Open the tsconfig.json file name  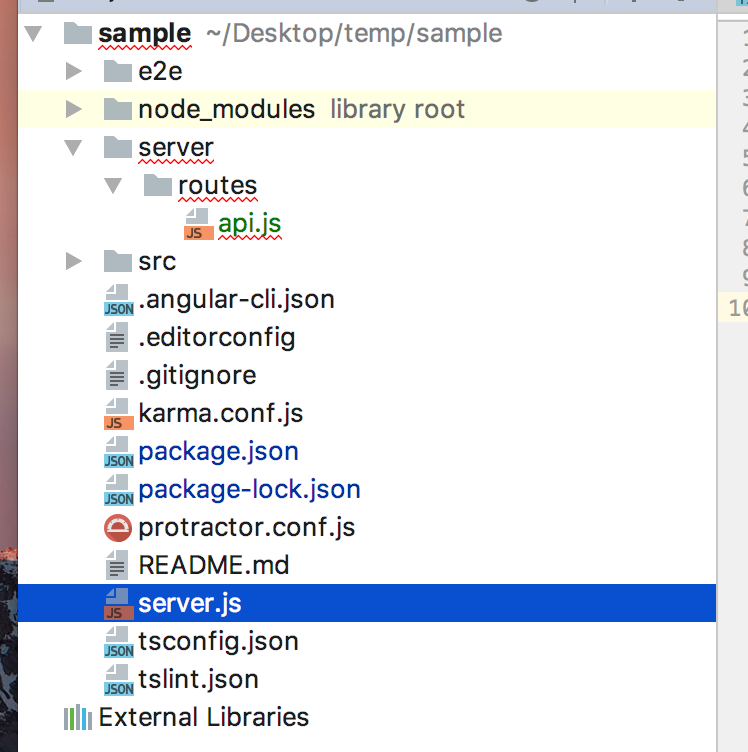[x=219, y=642]
